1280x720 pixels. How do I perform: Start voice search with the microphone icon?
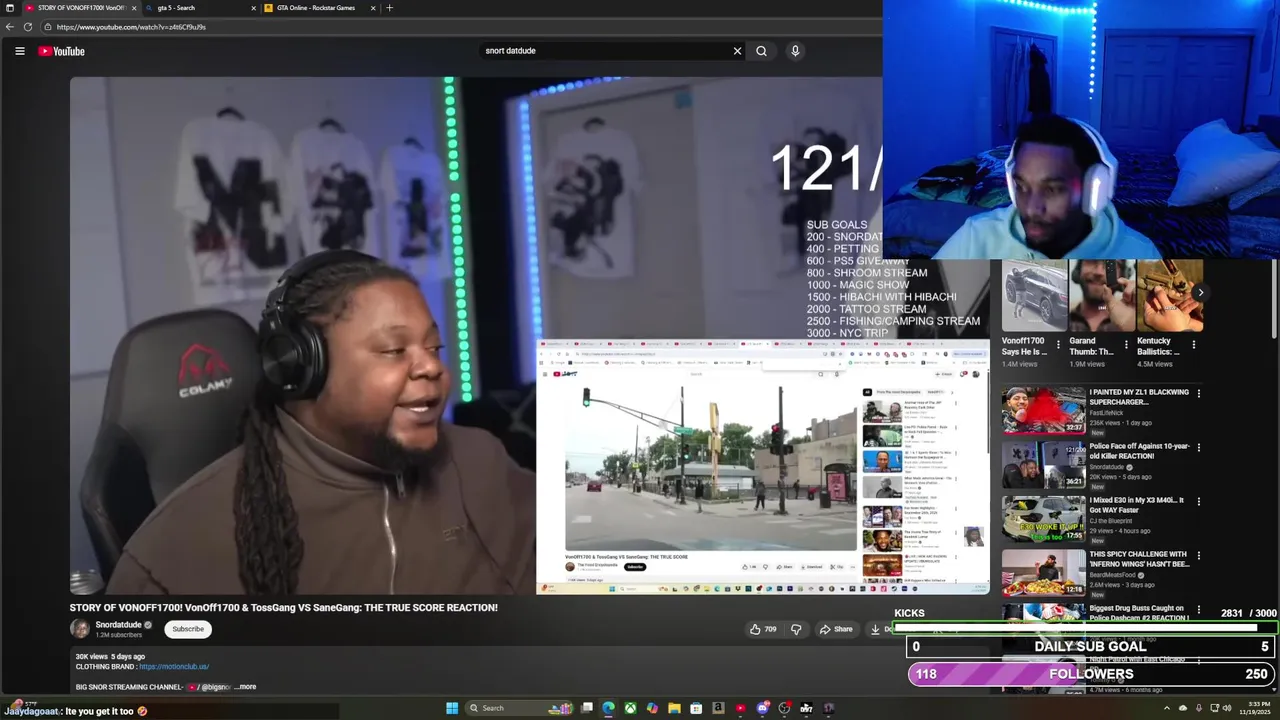[x=795, y=51]
